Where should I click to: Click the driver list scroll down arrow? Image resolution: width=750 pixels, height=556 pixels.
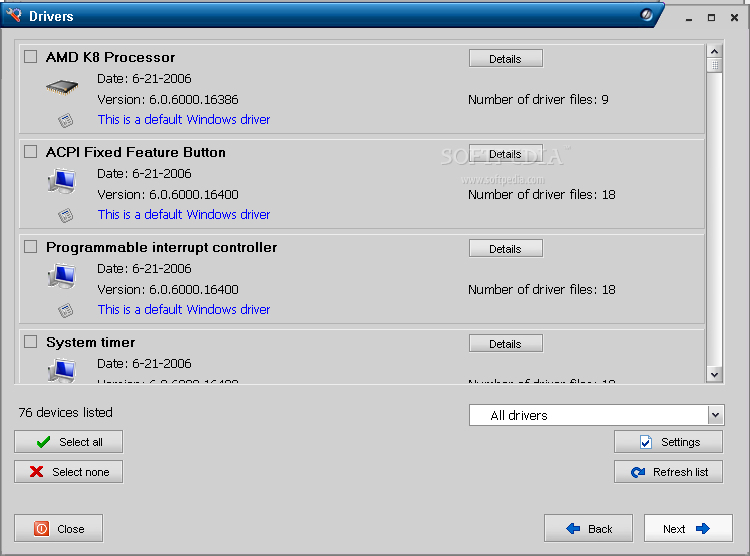tap(714, 375)
